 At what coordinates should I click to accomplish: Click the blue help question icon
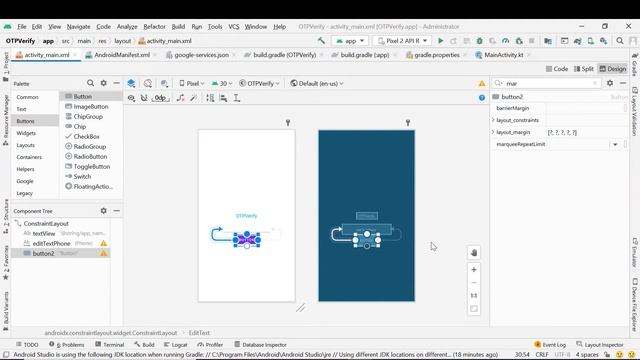482,98
